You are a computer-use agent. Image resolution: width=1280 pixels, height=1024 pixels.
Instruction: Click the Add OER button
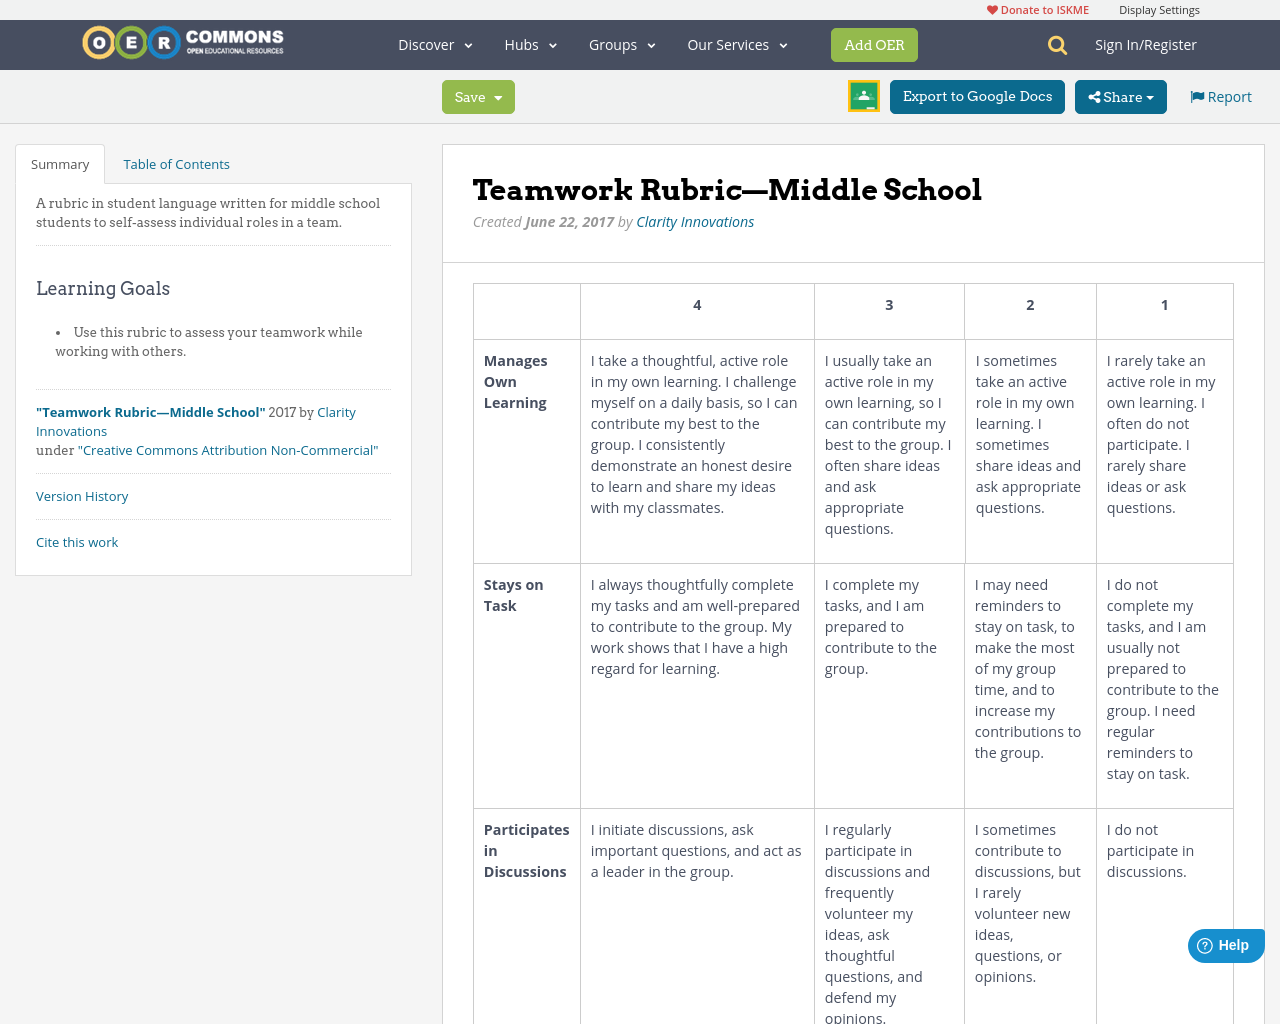tap(874, 44)
